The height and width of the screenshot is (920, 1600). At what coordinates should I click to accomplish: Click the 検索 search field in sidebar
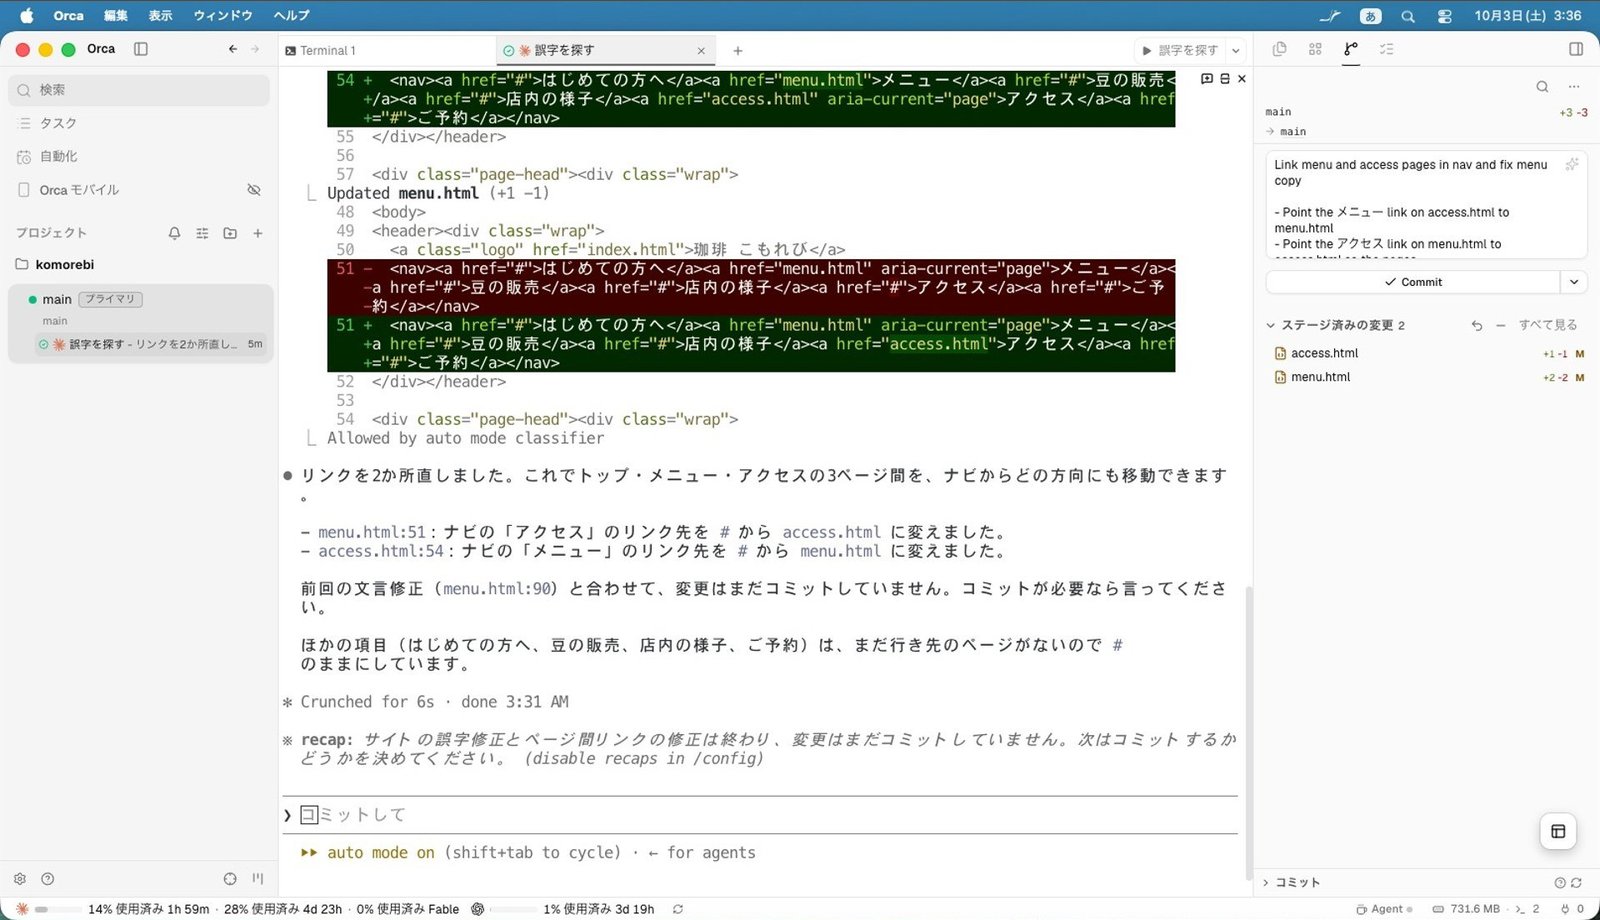point(139,90)
